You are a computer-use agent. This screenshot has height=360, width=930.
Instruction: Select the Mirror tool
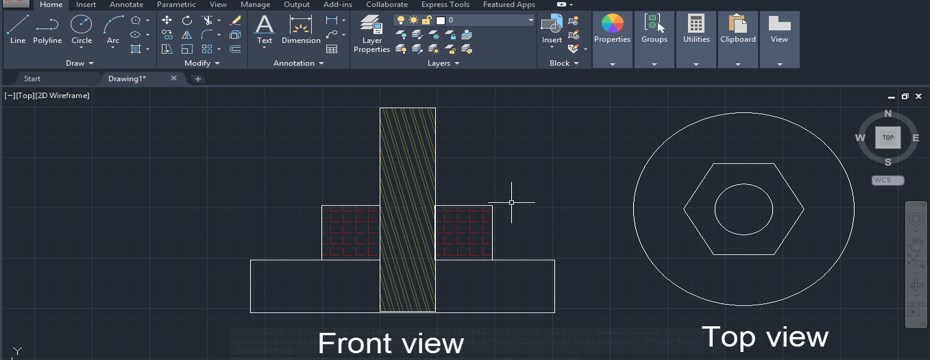coord(187,34)
